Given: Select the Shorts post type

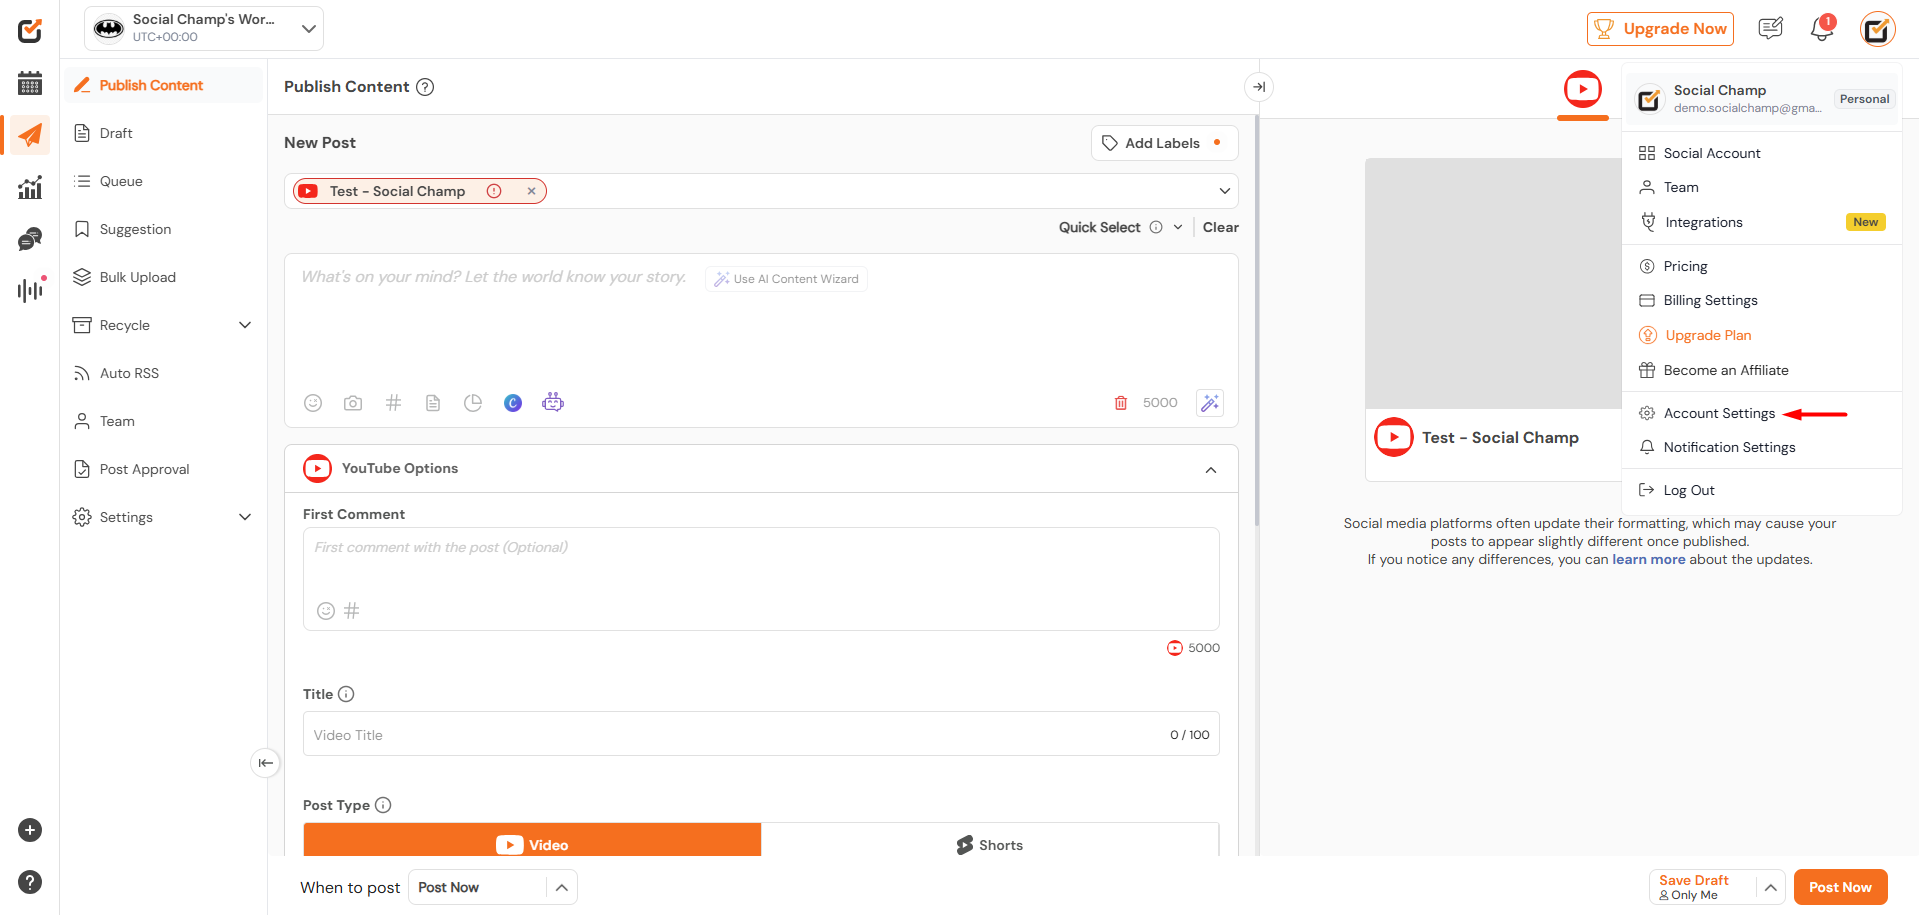Looking at the screenshot, I should [990, 840].
